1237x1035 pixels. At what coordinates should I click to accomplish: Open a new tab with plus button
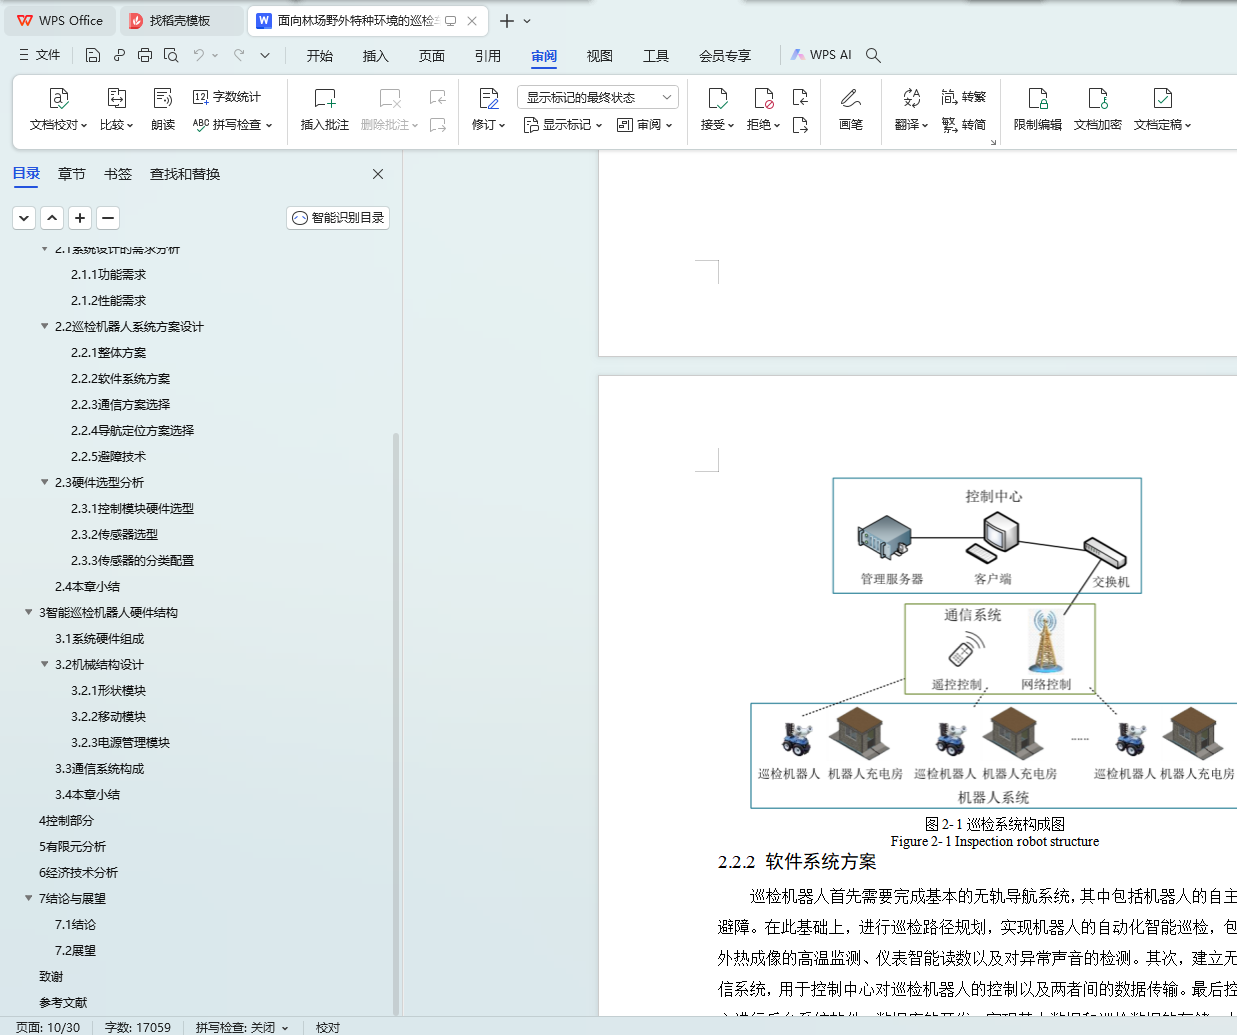click(x=507, y=21)
